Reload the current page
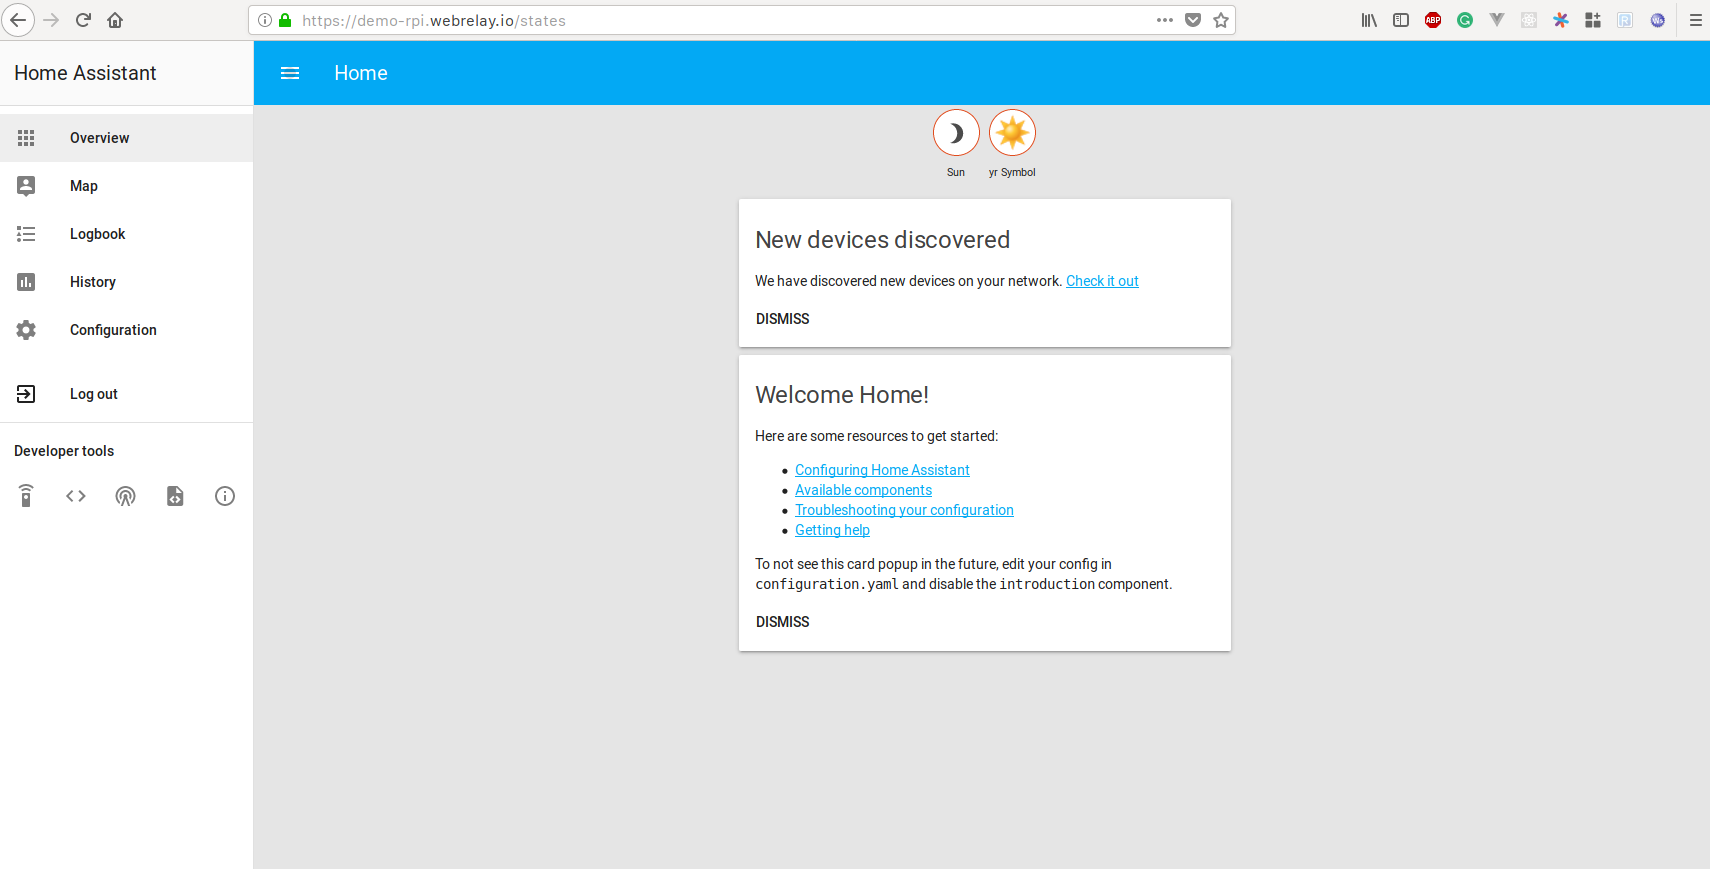 [84, 20]
